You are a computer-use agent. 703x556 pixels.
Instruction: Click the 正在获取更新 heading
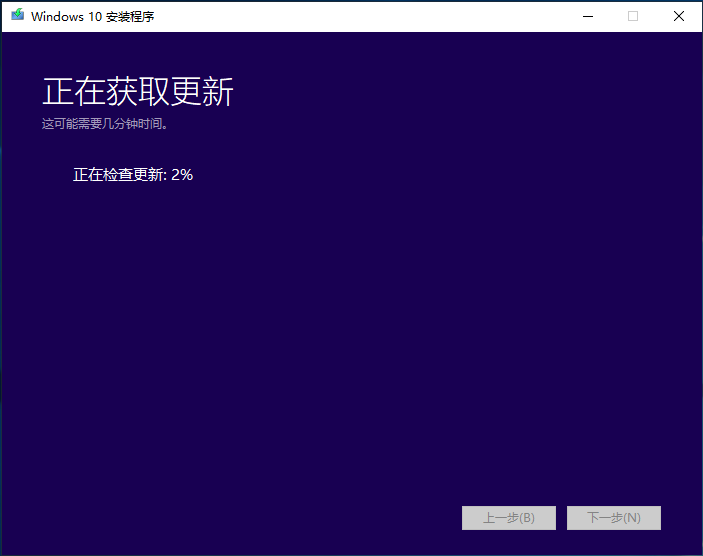pyautogui.click(x=138, y=91)
